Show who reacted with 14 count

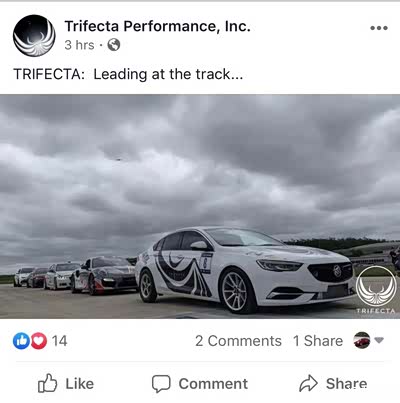coord(59,341)
